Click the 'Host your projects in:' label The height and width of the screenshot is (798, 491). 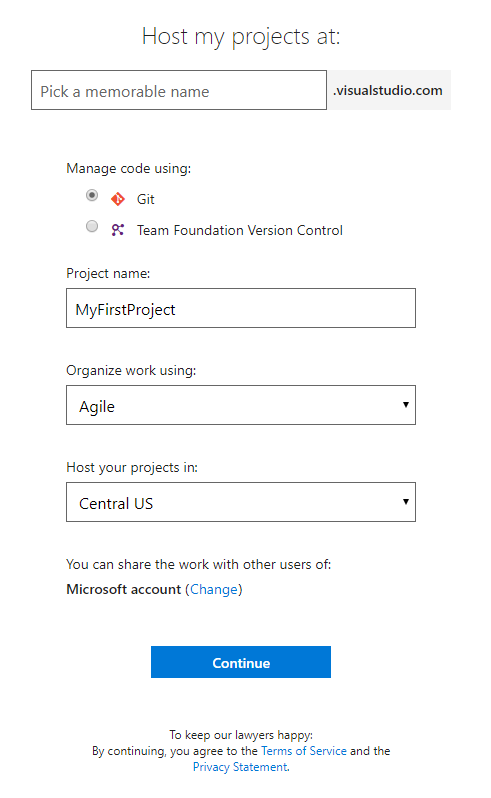tap(132, 467)
